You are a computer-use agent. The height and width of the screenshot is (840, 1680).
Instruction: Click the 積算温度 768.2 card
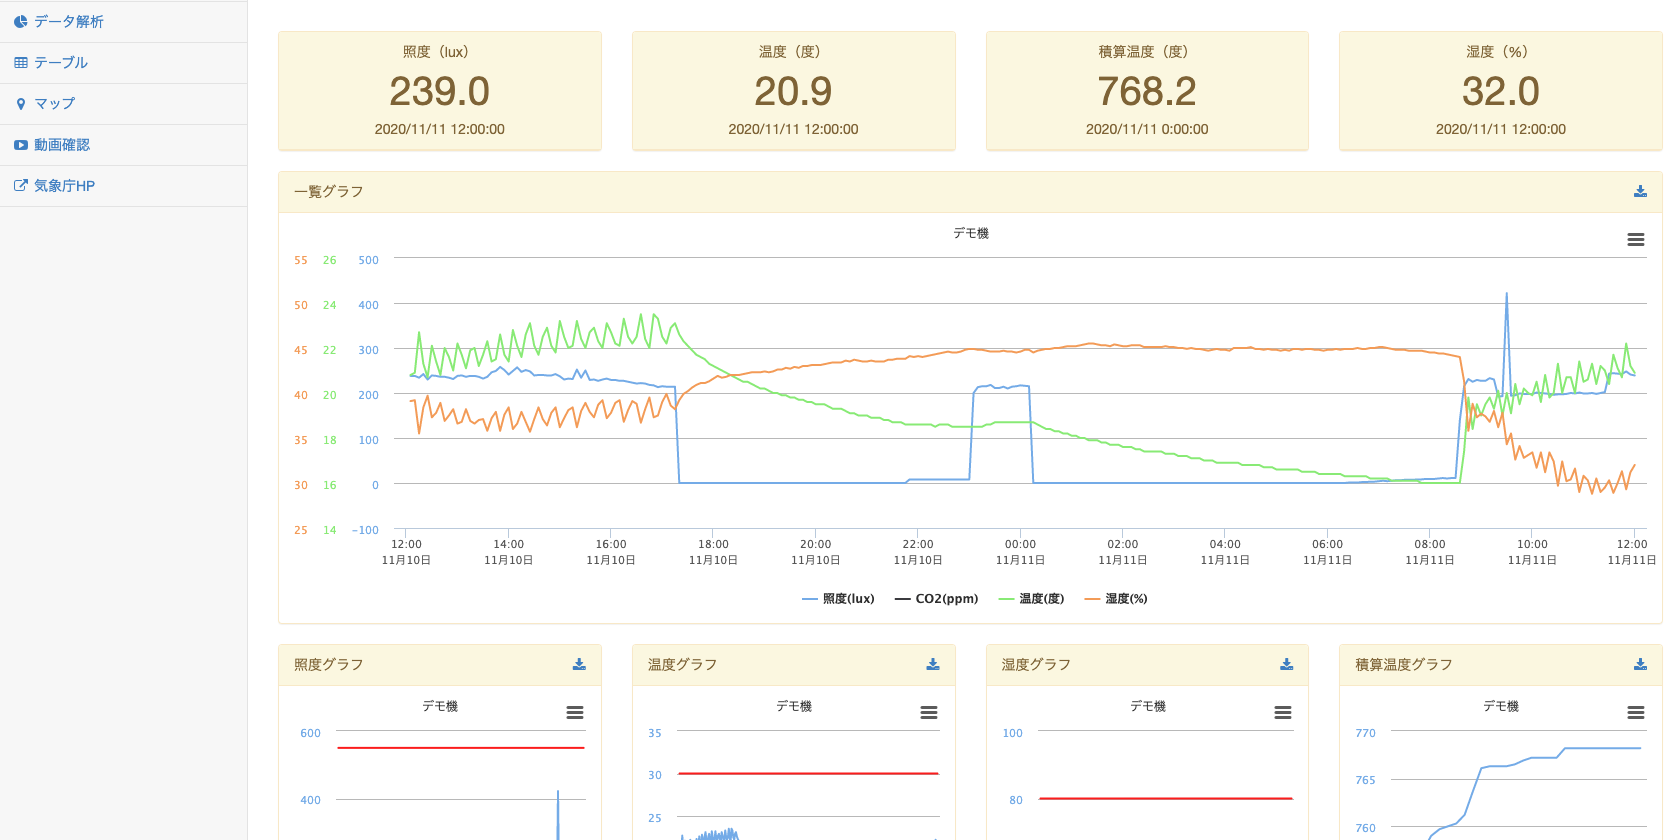coord(1147,91)
